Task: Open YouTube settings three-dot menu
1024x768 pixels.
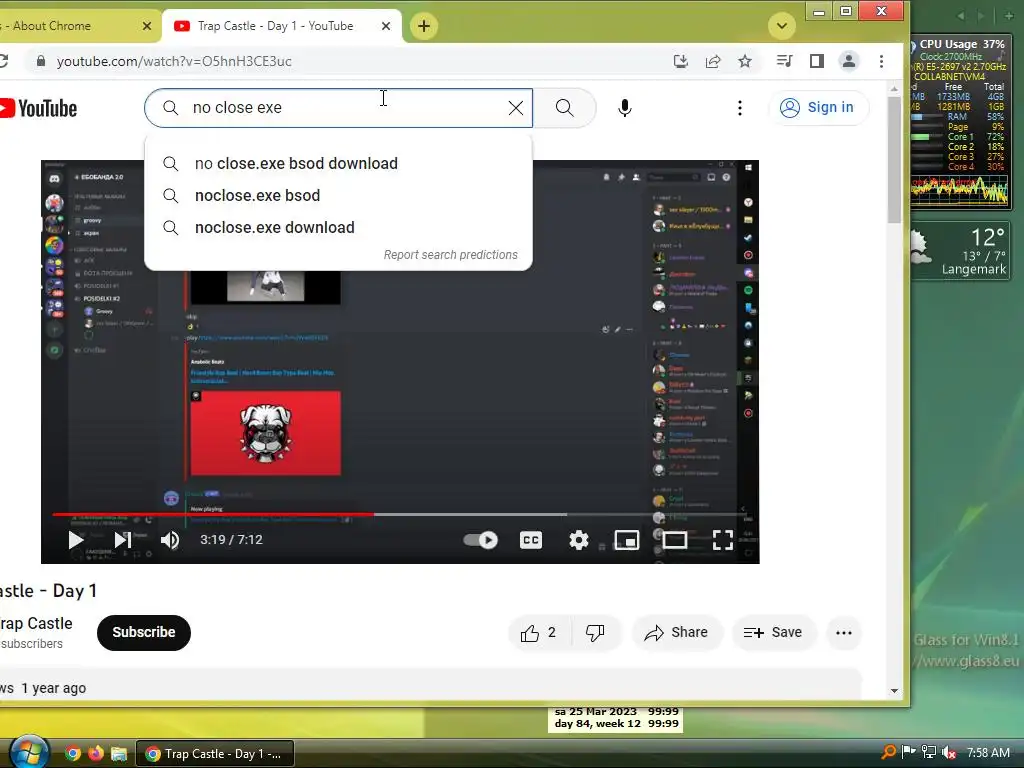Action: (x=739, y=108)
